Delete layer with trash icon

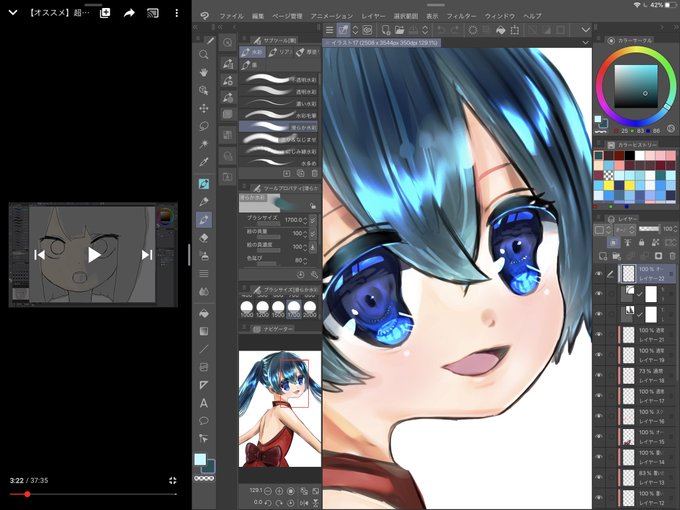(x=672, y=256)
